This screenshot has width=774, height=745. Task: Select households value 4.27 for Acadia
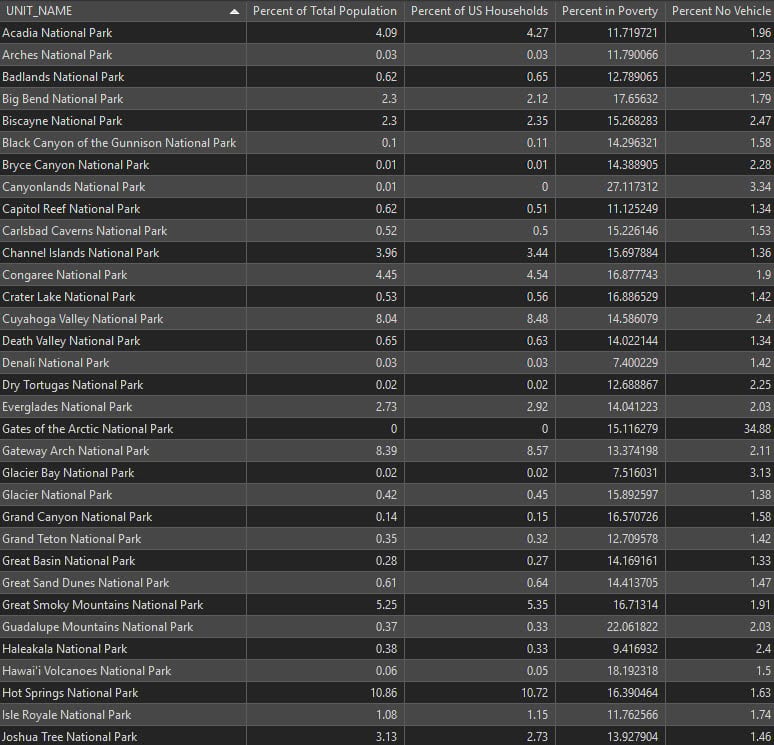[x=537, y=33]
